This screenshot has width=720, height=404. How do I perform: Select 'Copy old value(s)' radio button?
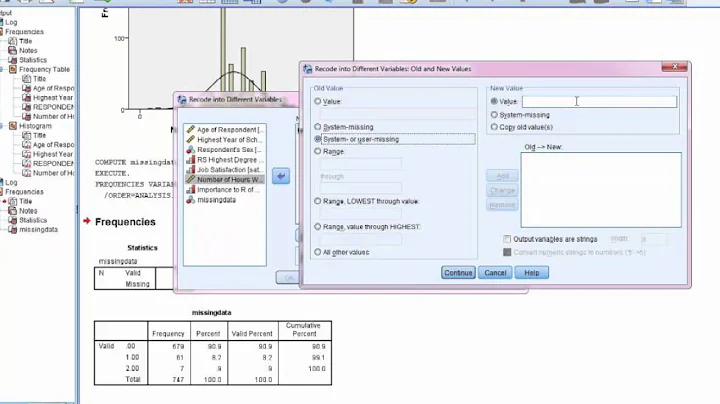[x=494, y=127]
